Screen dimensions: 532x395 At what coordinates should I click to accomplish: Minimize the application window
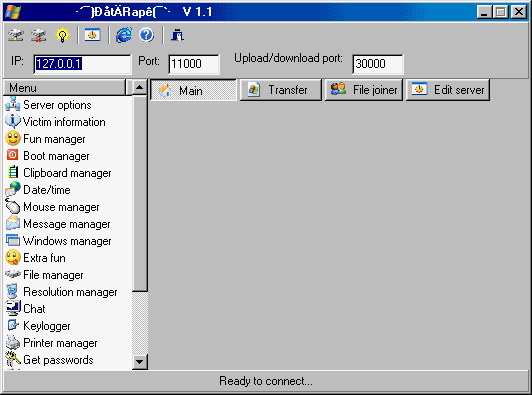pyautogui.click(x=484, y=12)
